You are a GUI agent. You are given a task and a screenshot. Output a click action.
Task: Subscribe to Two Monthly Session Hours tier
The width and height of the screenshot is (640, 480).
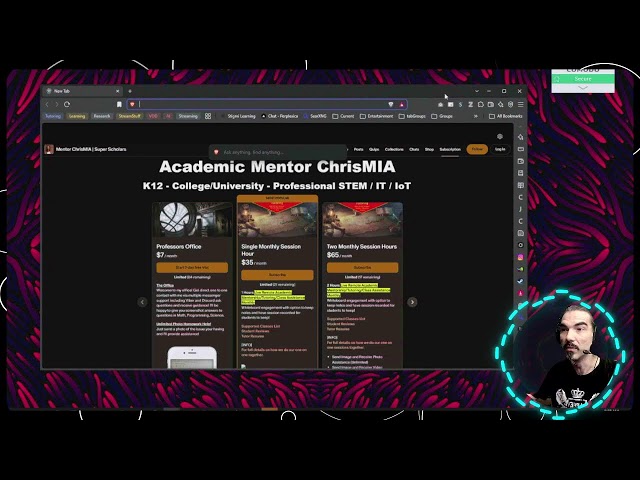[362, 268]
